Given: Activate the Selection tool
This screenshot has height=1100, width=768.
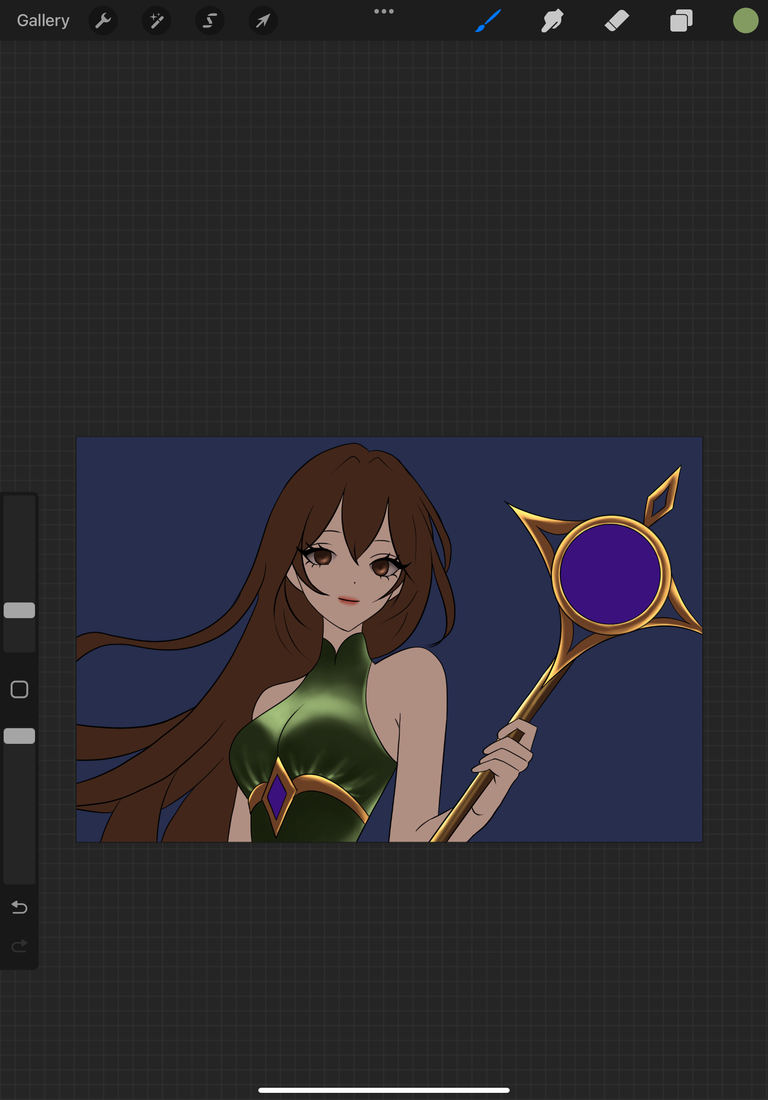Looking at the screenshot, I should pyautogui.click(x=210, y=20).
